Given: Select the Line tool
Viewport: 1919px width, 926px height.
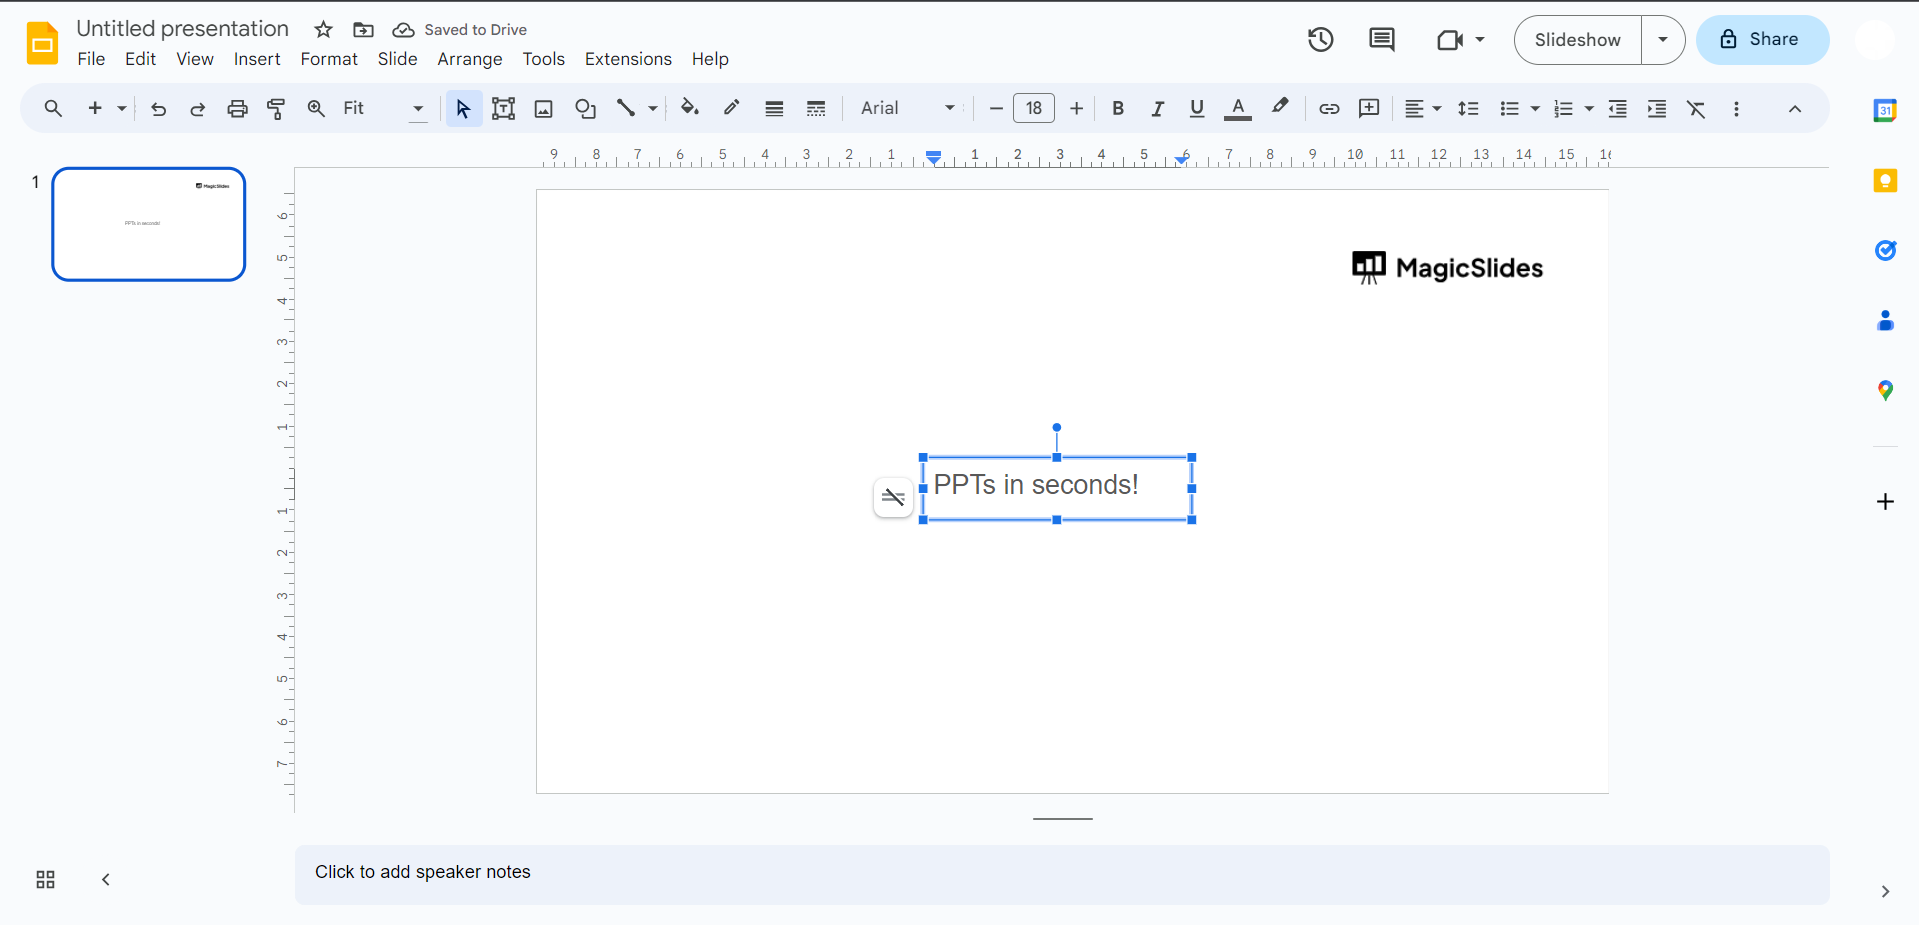Looking at the screenshot, I should tap(626, 108).
